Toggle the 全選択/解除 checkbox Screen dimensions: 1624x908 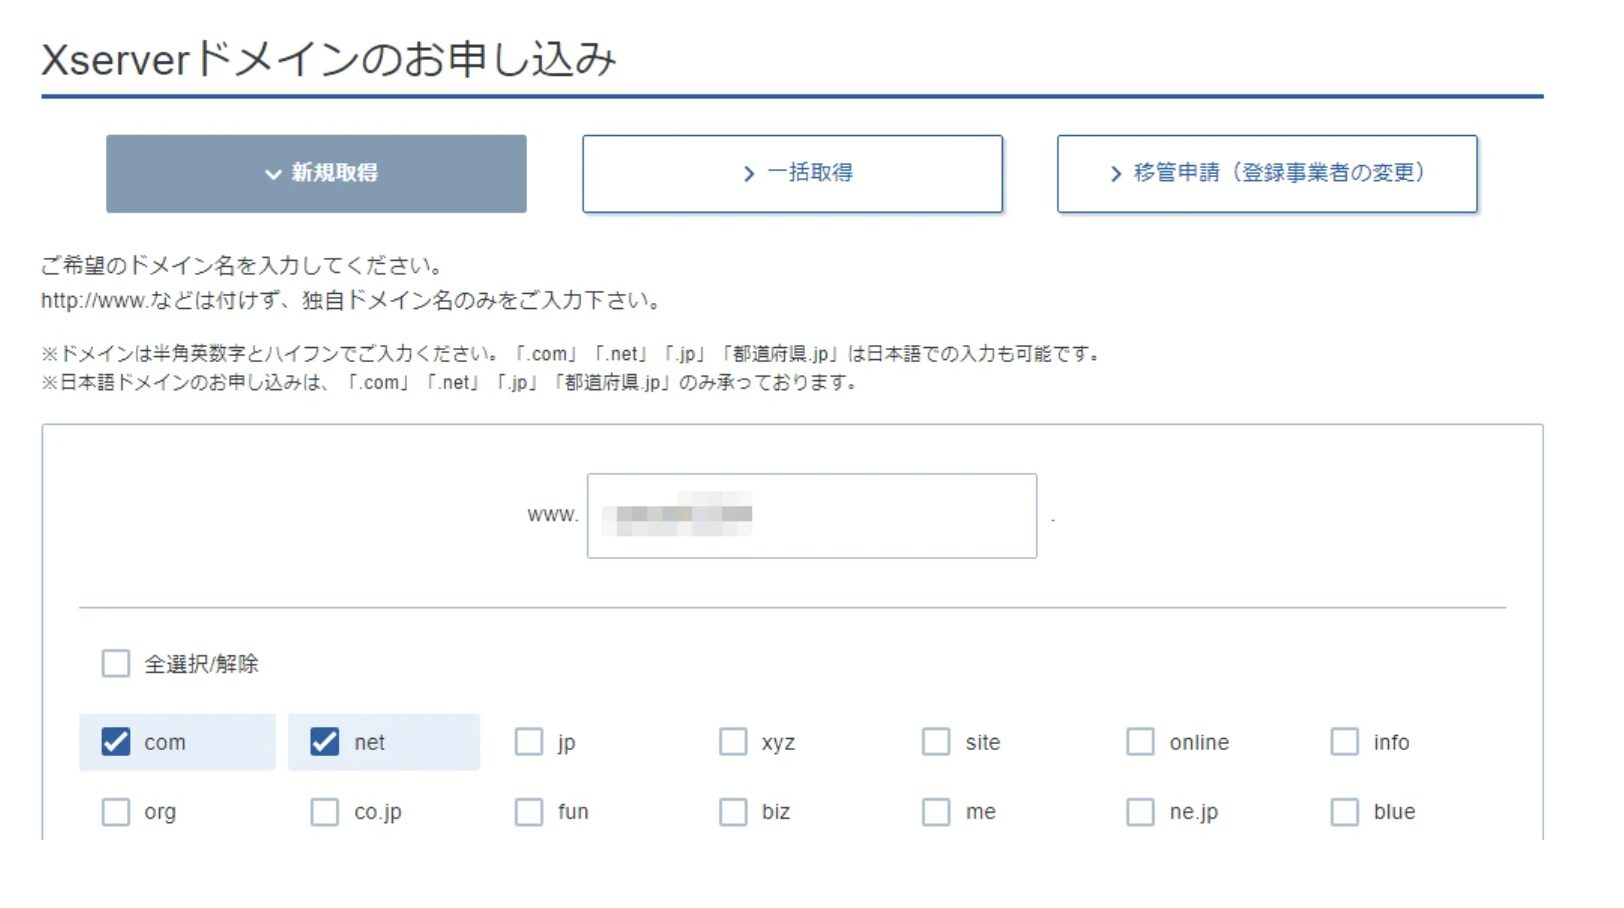[116, 663]
